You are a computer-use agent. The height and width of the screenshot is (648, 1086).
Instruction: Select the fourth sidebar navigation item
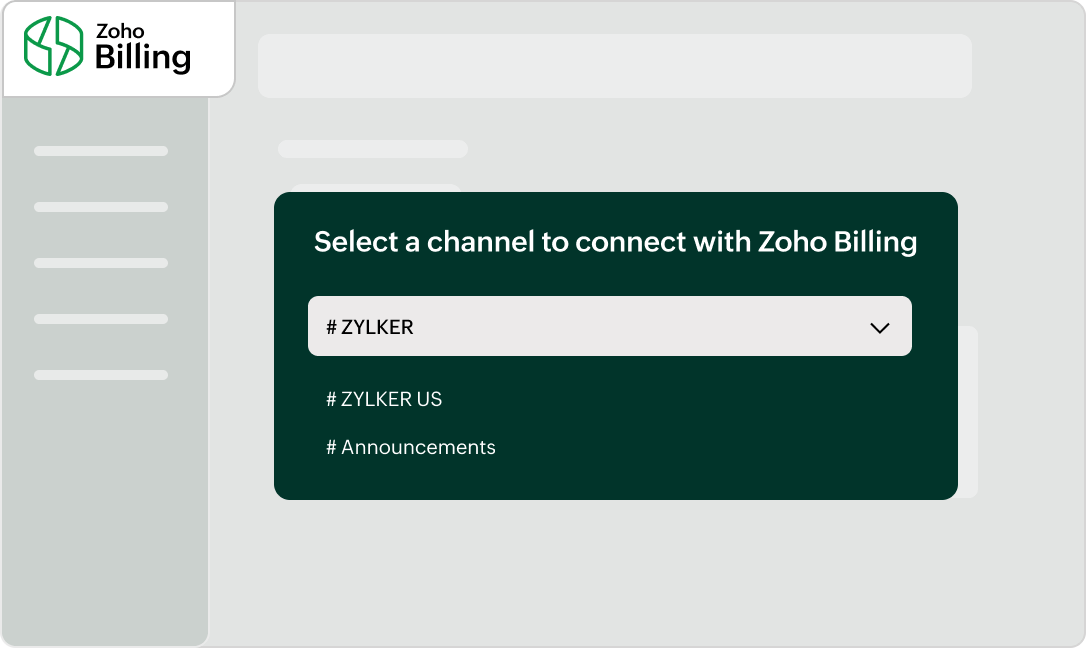pyautogui.click(x=100, y=319)
